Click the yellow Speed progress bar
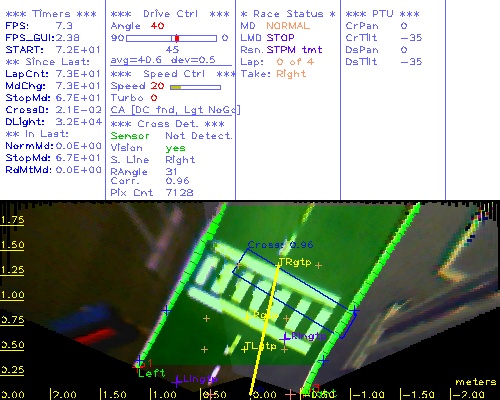 [x=195, y=87]
